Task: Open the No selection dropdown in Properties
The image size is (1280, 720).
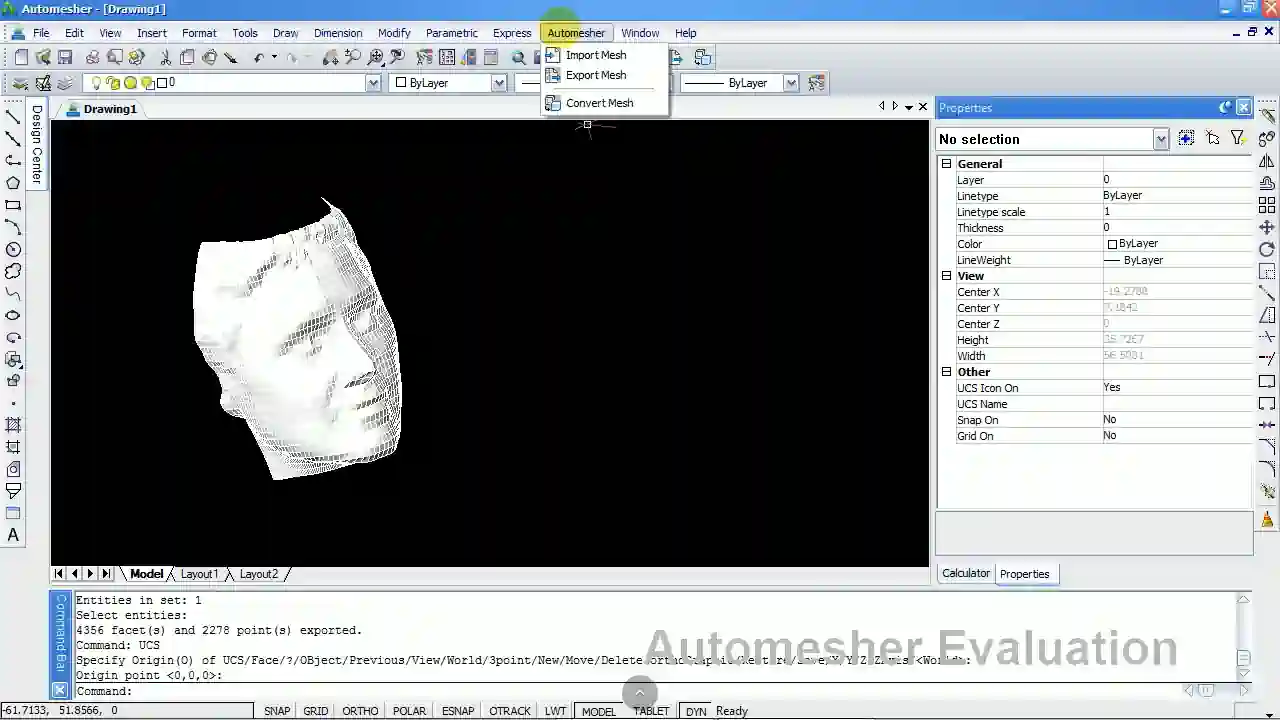Action: coord(1159,139)
